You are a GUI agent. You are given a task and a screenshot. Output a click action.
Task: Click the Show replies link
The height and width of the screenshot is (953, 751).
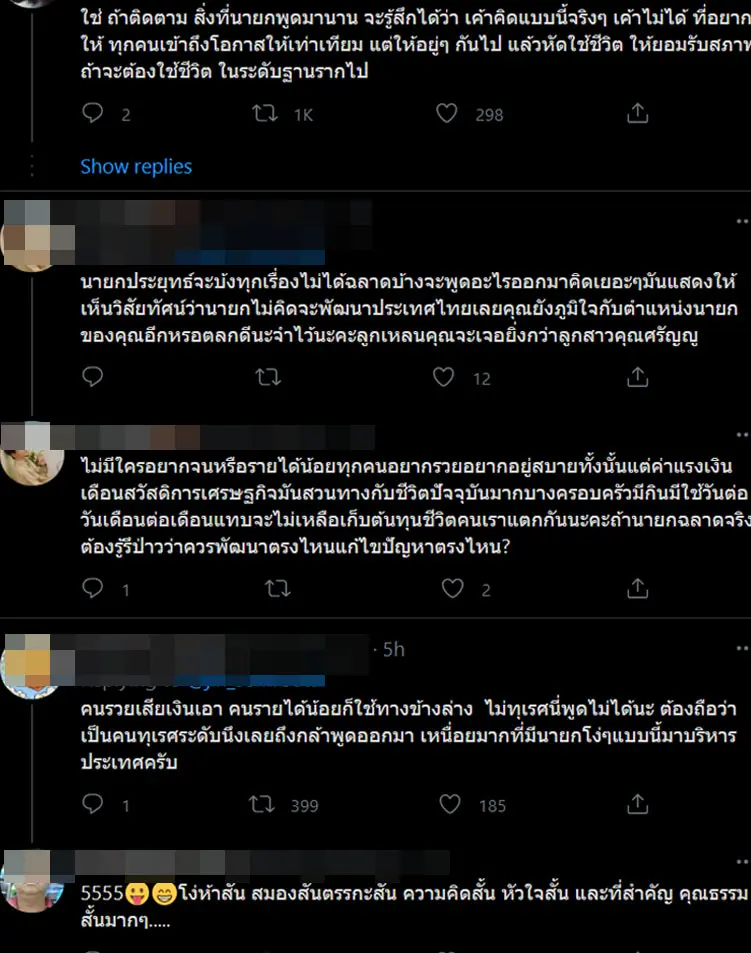(136, 167)
